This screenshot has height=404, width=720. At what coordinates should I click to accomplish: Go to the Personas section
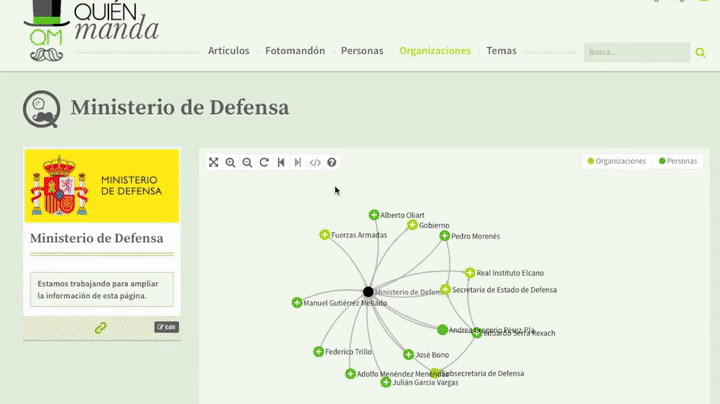tap(361, 51)
